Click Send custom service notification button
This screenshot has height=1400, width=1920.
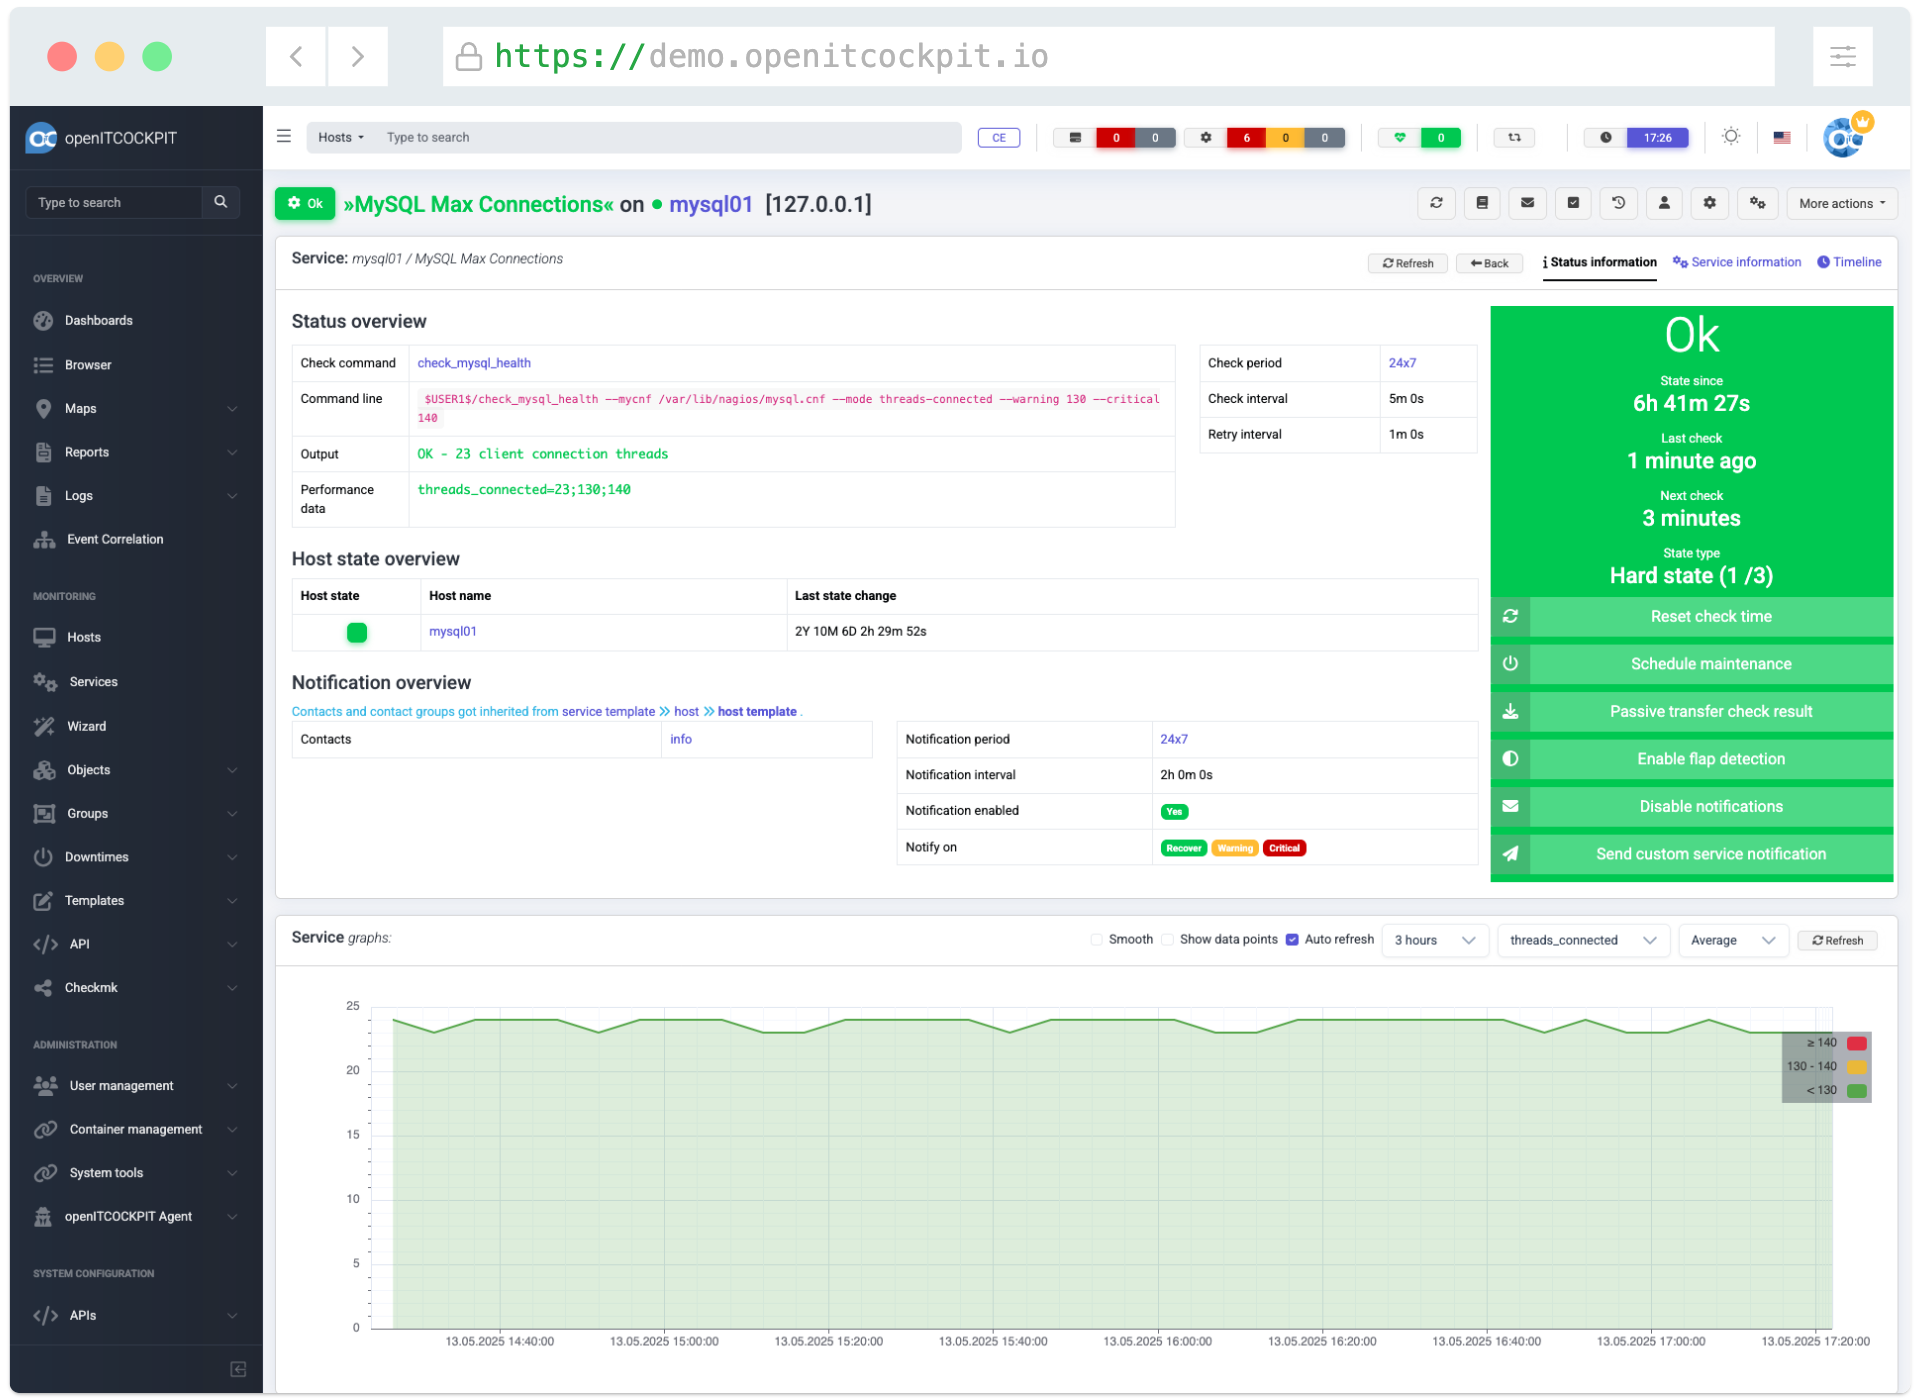[1692, 854]
